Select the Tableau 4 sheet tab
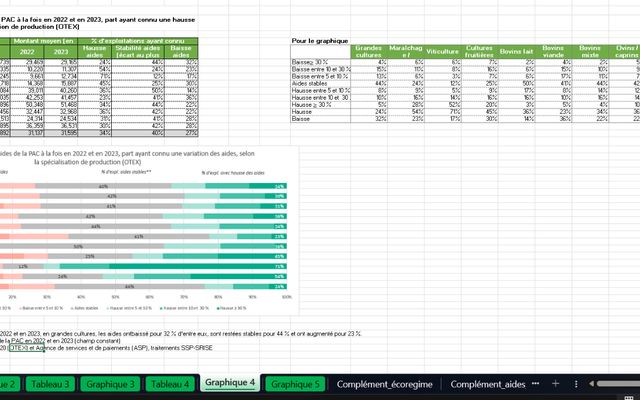The height and width of the screenshot is (400, 640). tap(170, 384)
